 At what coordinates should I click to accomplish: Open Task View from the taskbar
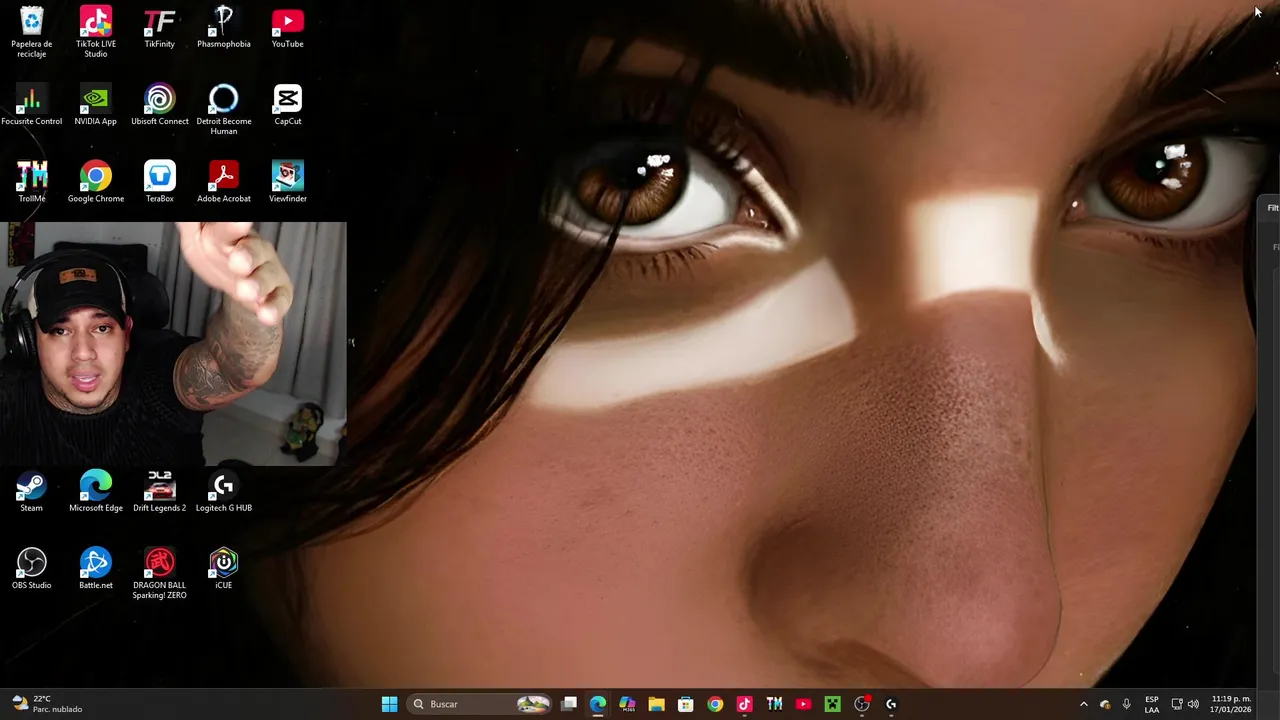click(x=569, y=704)
